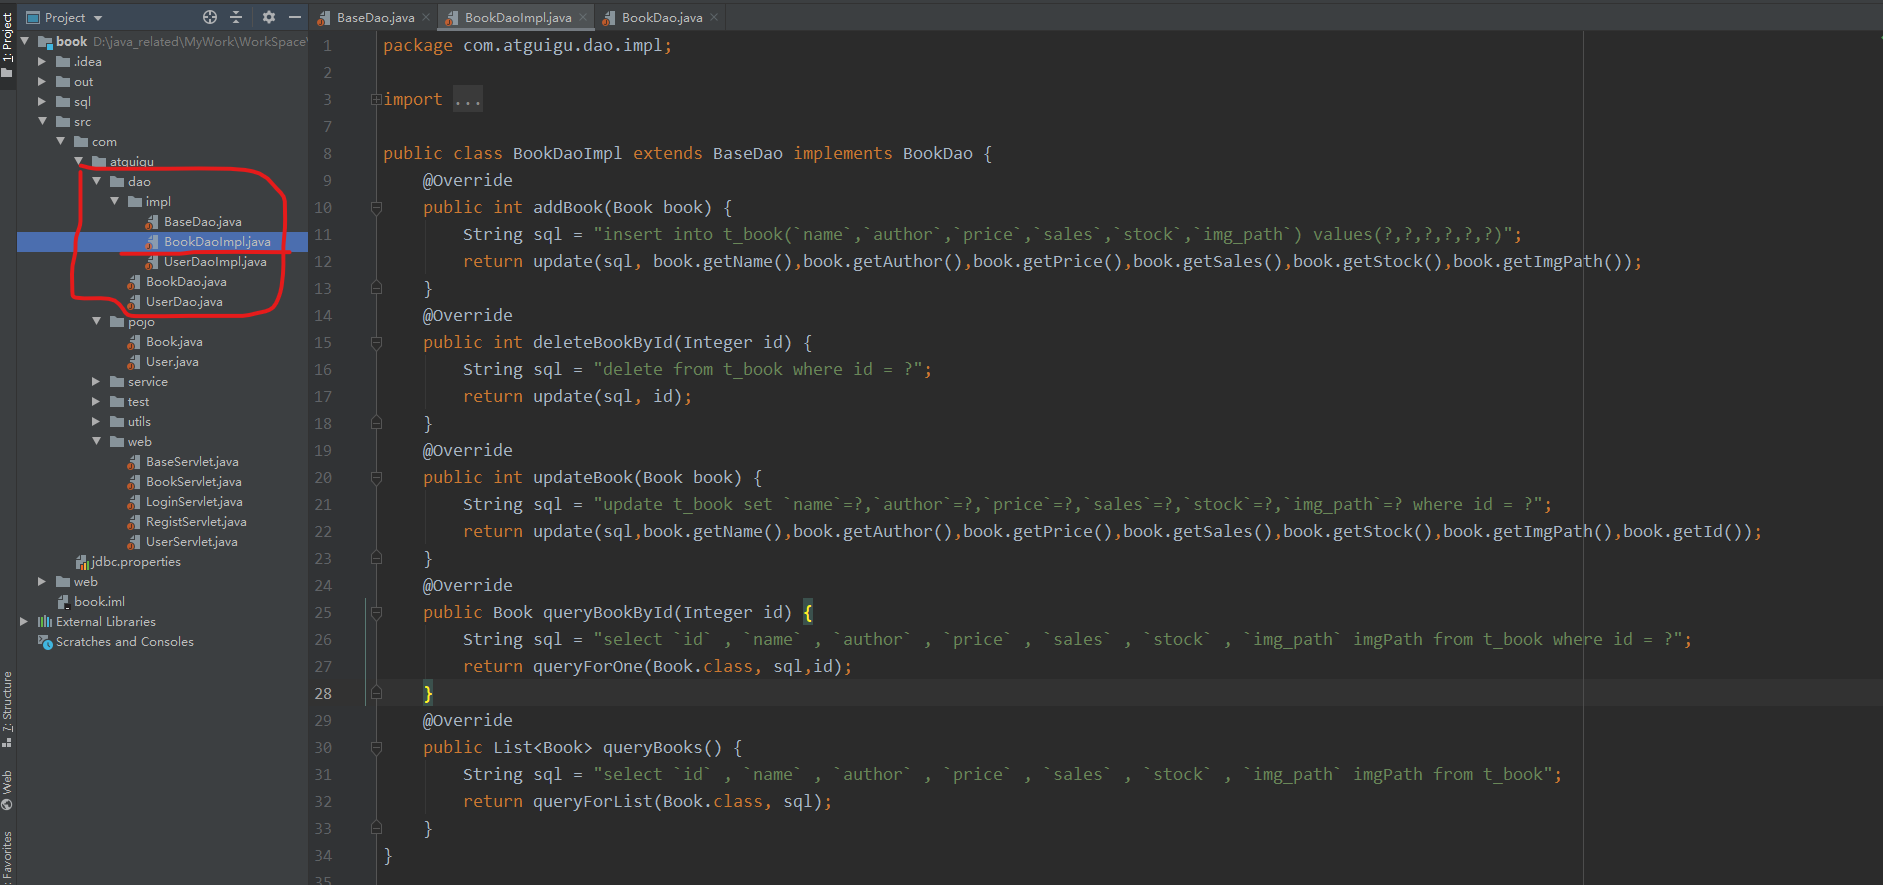This screenshot has height=885, width=1883.
Task: Expand External Libraries node
Action: [25, 621]
